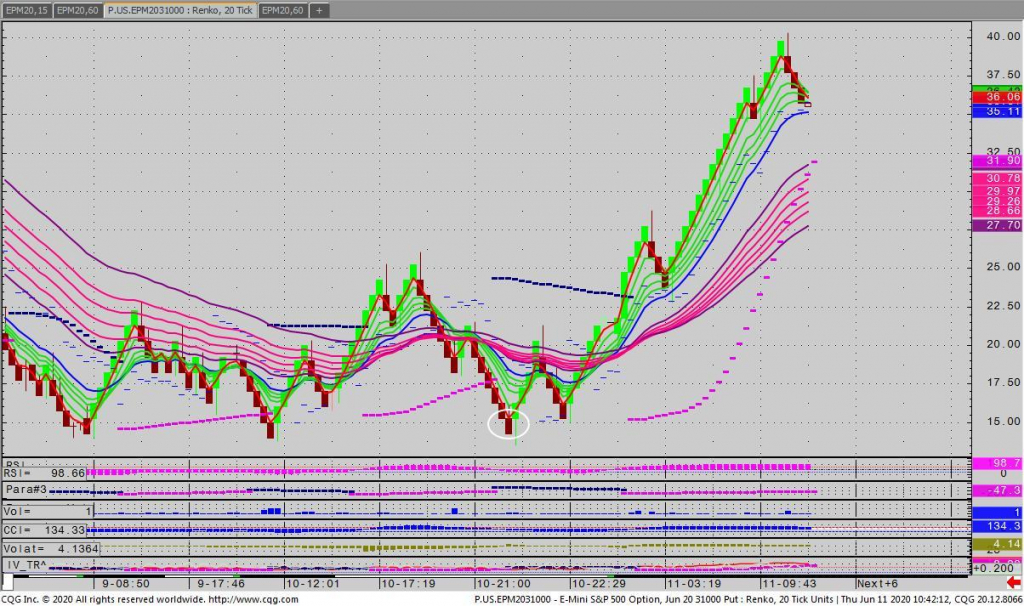Click the red arrow icon at the time axis end
Viewport: 1024px width, 606px height.
pos(1013,582)
